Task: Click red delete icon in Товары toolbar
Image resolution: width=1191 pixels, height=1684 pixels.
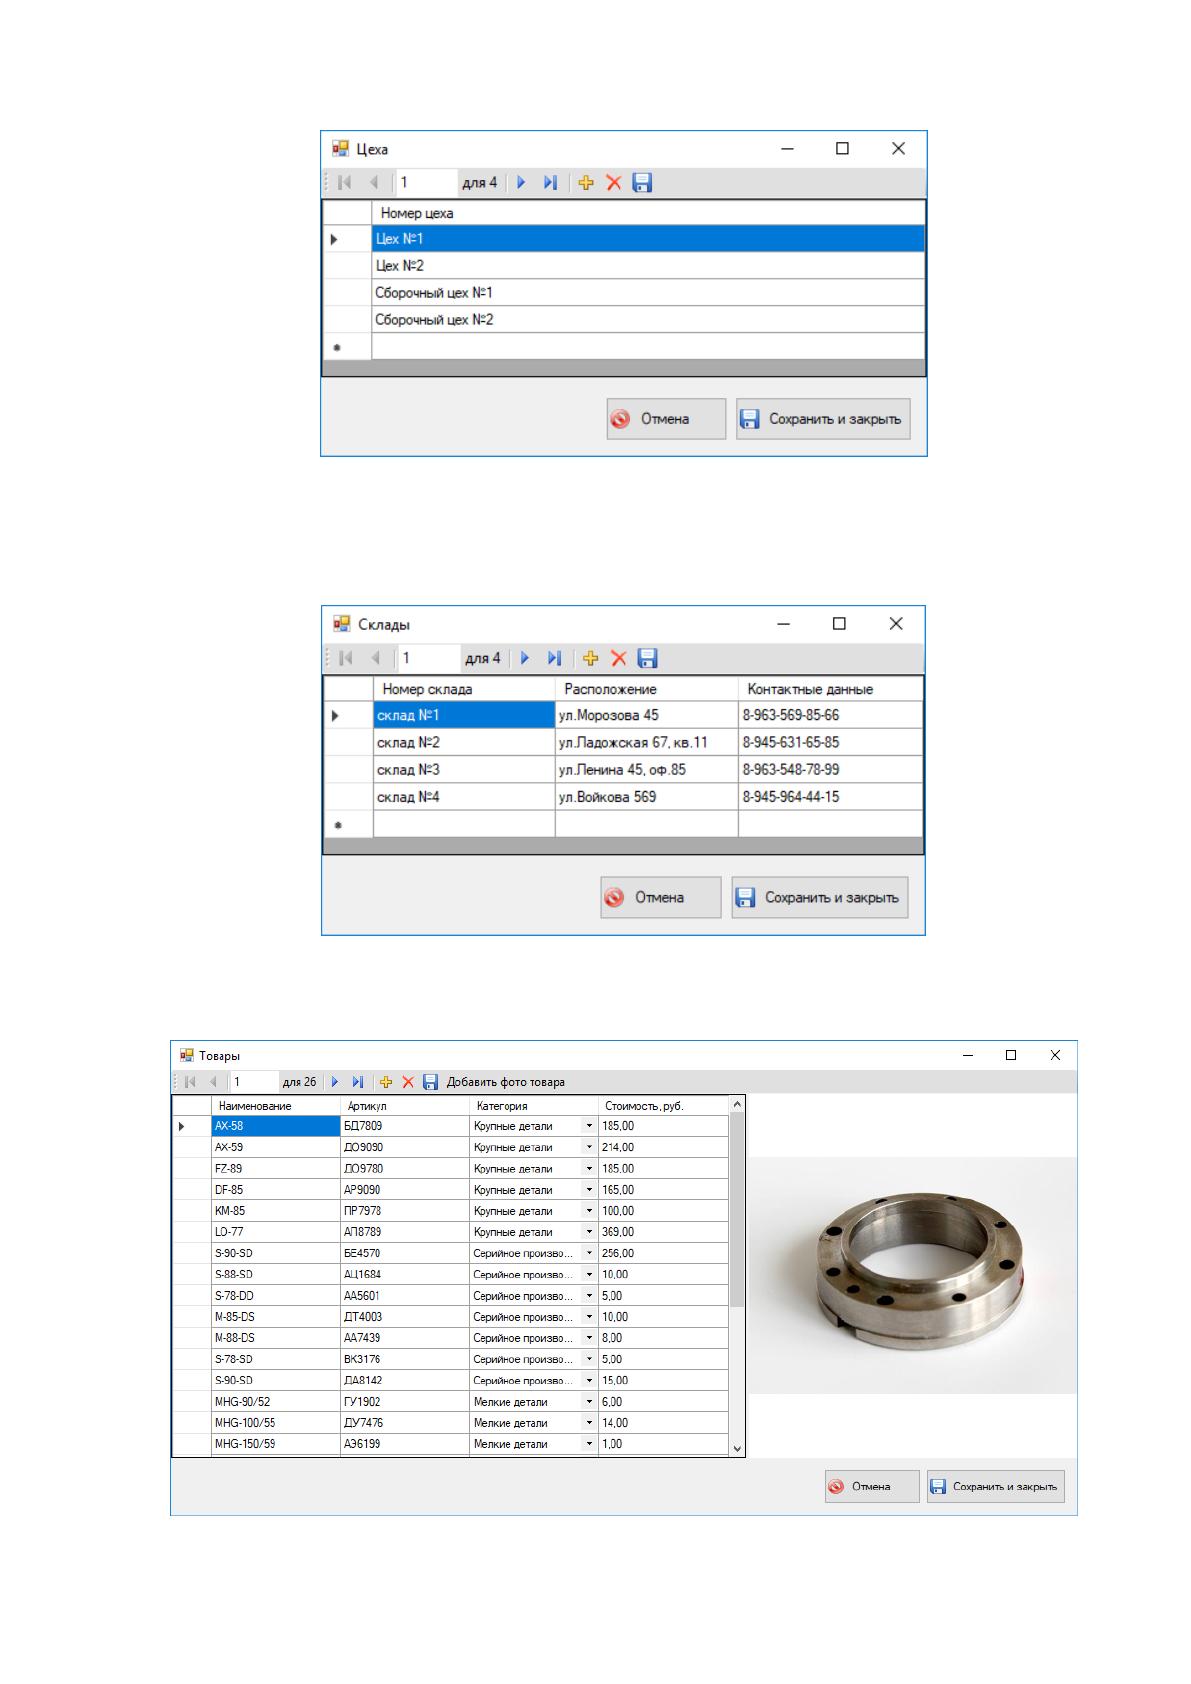Action: tap(408, 1082)
